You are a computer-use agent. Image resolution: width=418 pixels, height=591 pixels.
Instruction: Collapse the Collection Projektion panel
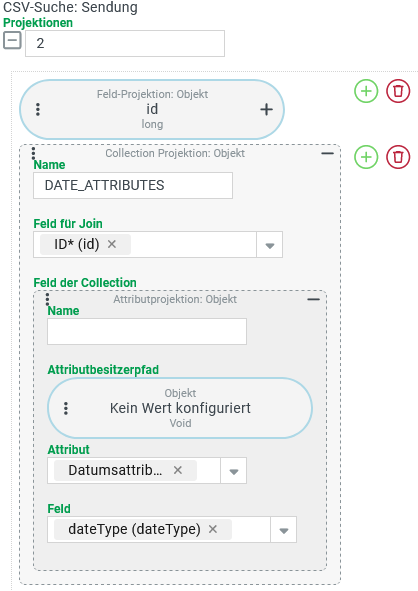[327, 153]
